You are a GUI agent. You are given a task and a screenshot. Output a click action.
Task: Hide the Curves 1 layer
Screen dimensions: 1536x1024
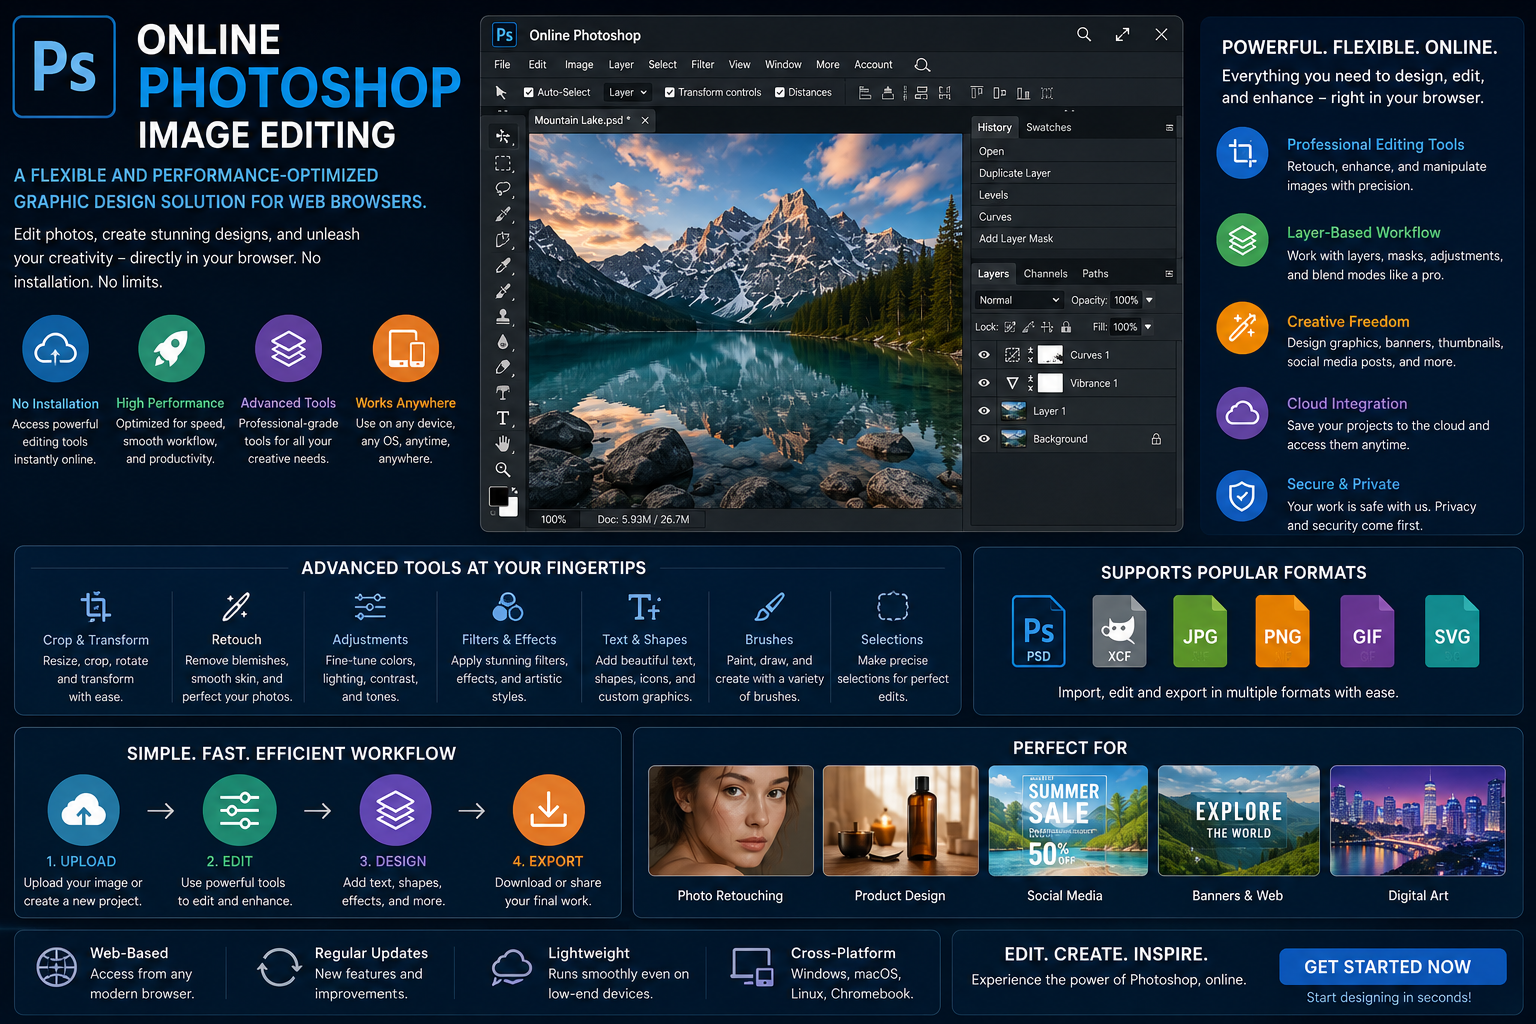[984, 355]
